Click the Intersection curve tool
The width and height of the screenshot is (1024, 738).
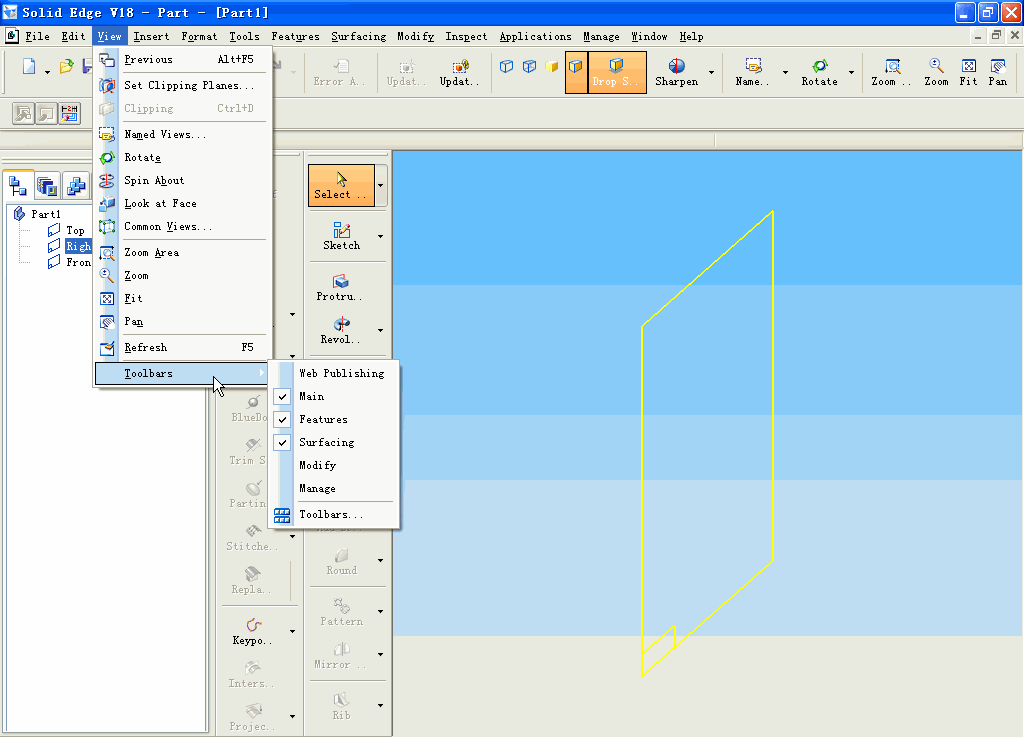(x=252, y=675)
